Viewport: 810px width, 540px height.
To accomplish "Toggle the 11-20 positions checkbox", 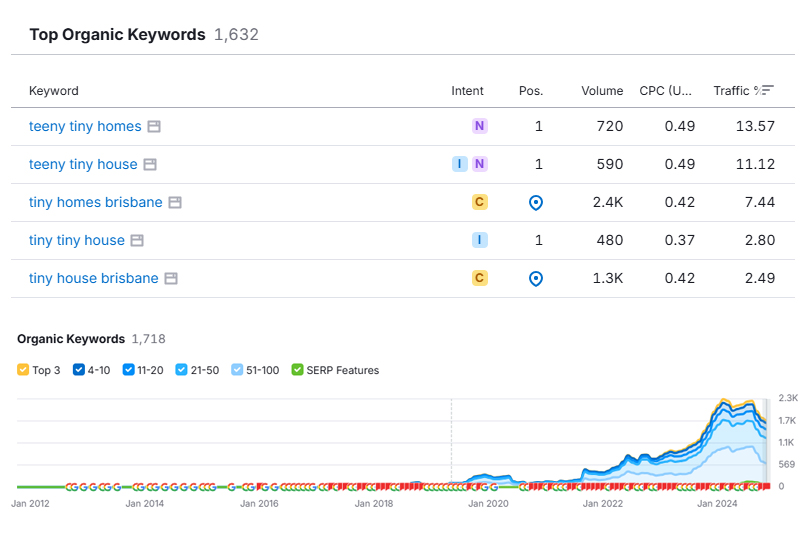I will click(x=128, y=370).
